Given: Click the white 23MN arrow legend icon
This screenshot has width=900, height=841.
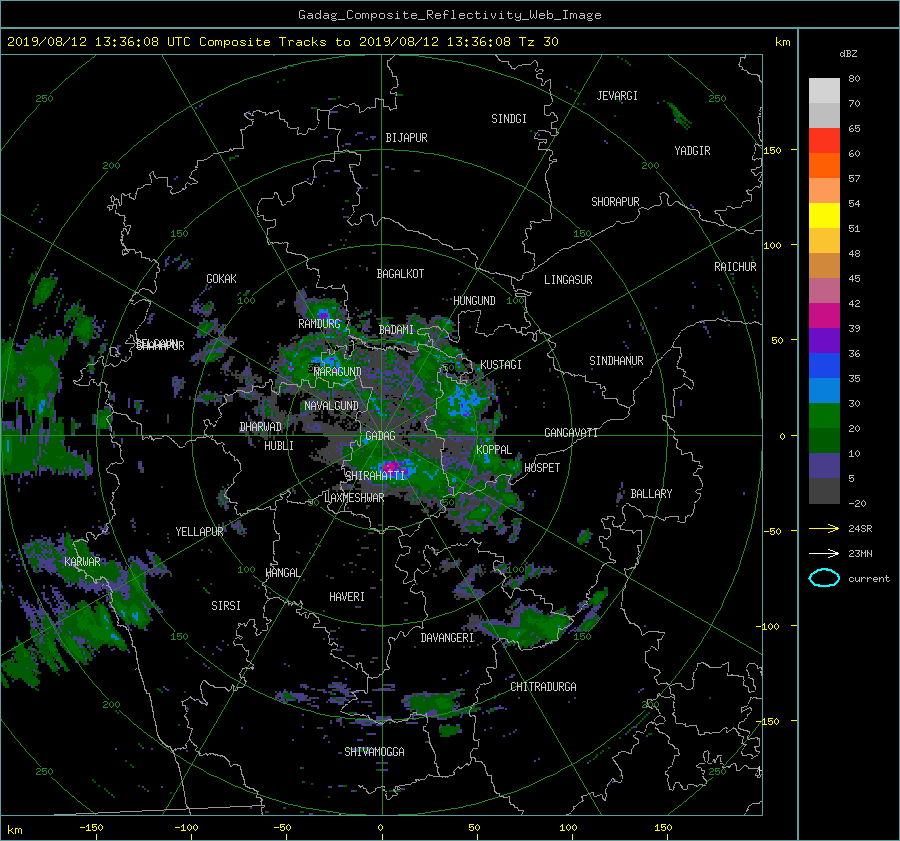Looking at the screenshot, I should (x=824, y=553).
